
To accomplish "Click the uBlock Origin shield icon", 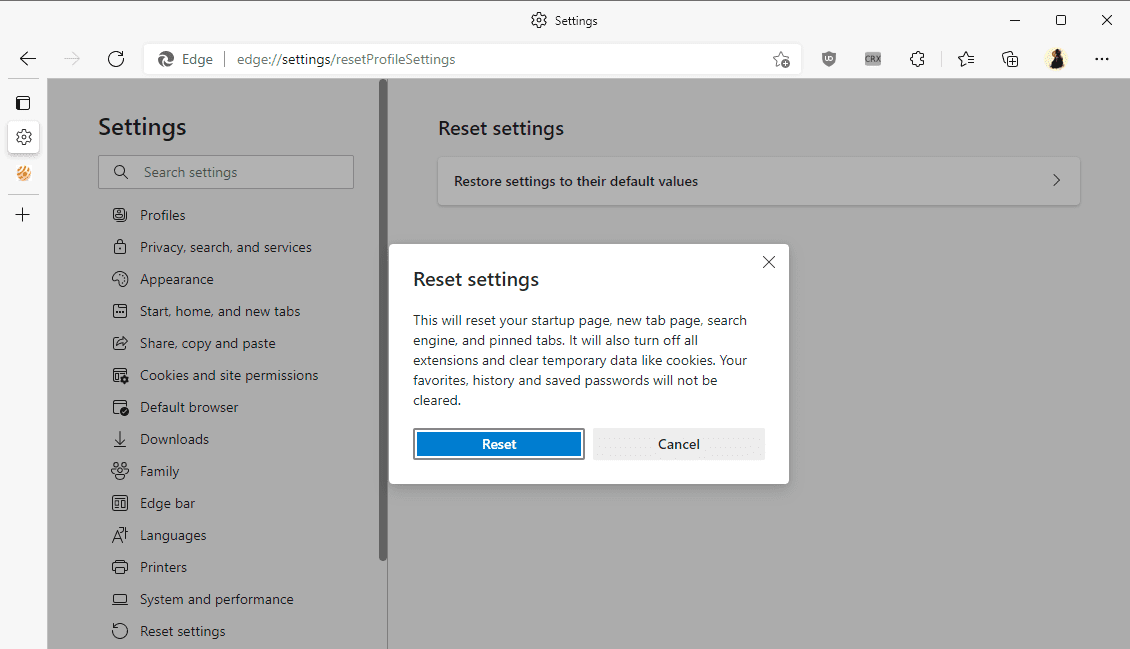I will pos(829,59).
